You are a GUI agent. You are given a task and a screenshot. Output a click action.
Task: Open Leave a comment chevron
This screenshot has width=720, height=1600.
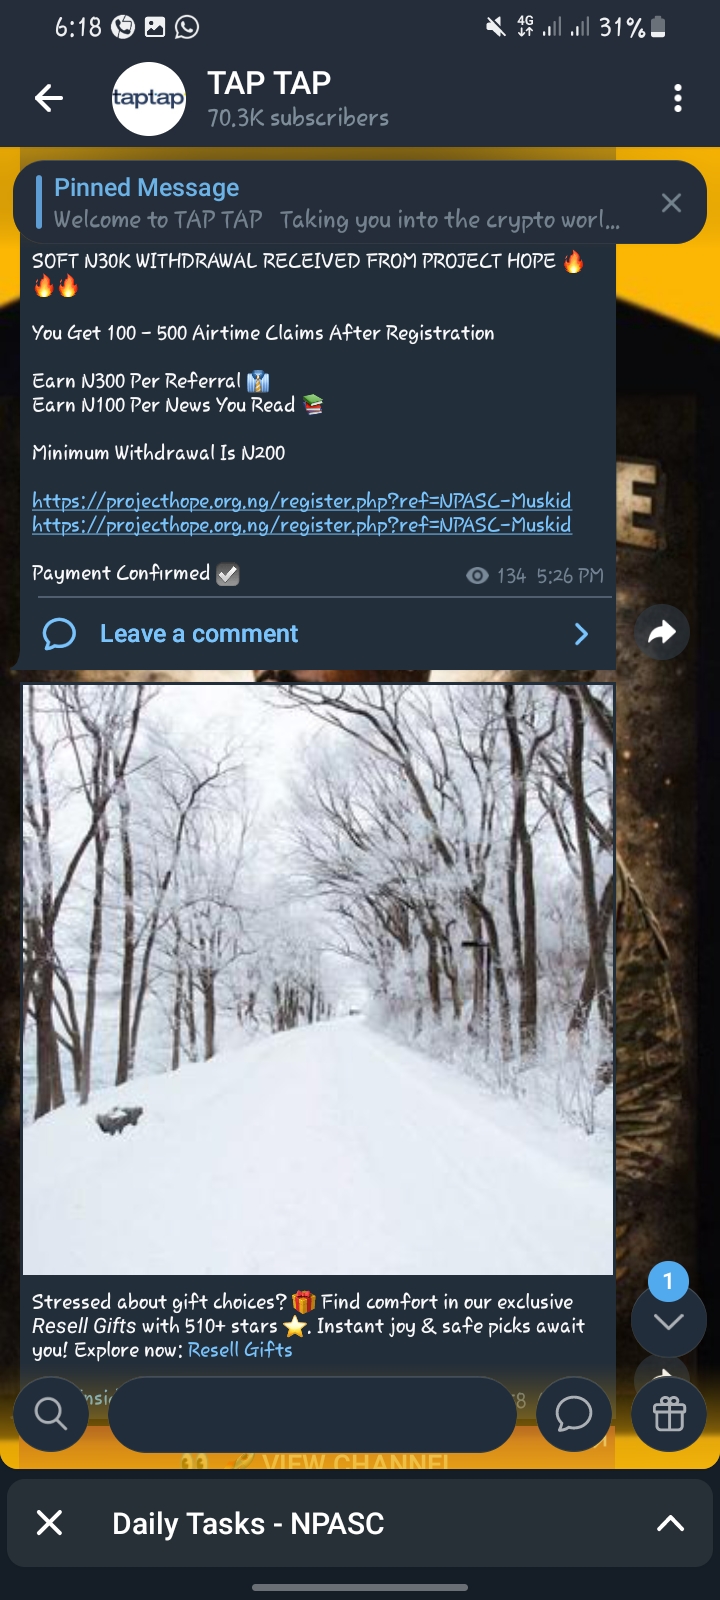pyautogui.click(x=581, y=634)
